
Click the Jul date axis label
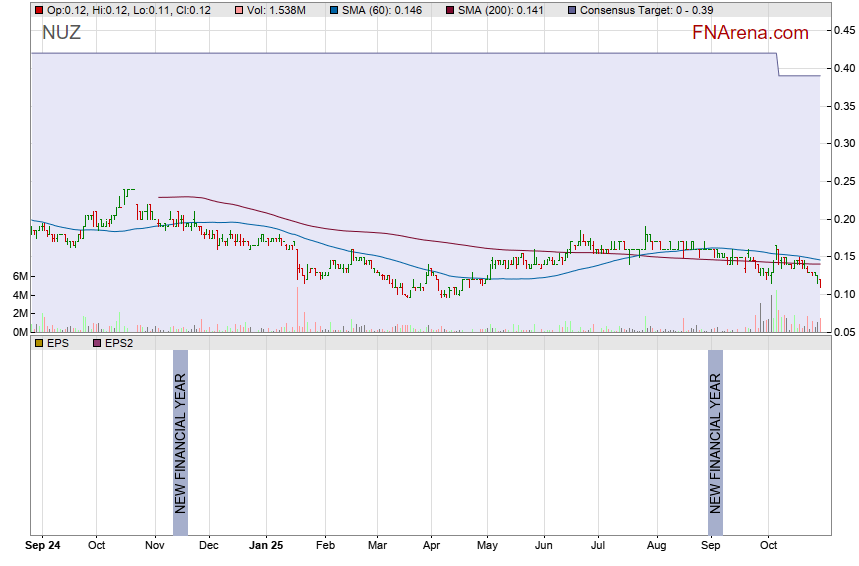coord(599,546)
